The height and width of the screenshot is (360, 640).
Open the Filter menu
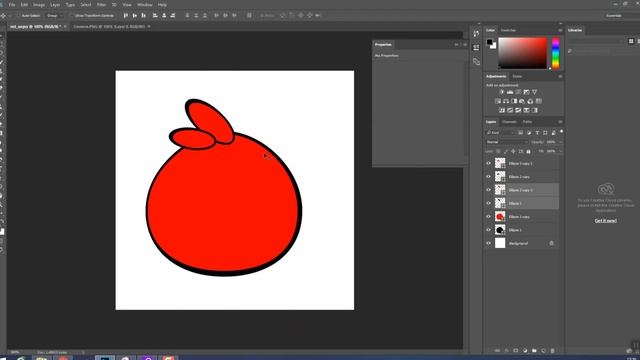102,4
